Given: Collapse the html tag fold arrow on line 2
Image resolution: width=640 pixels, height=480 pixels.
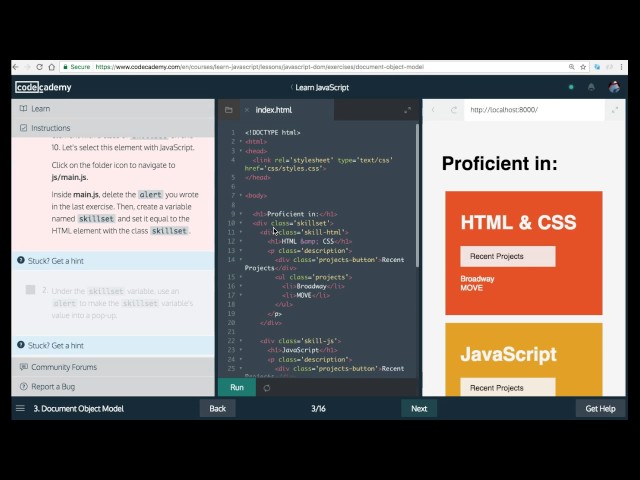Looking at the screenshot, I should pyautogui.click(x=240, y=141).
